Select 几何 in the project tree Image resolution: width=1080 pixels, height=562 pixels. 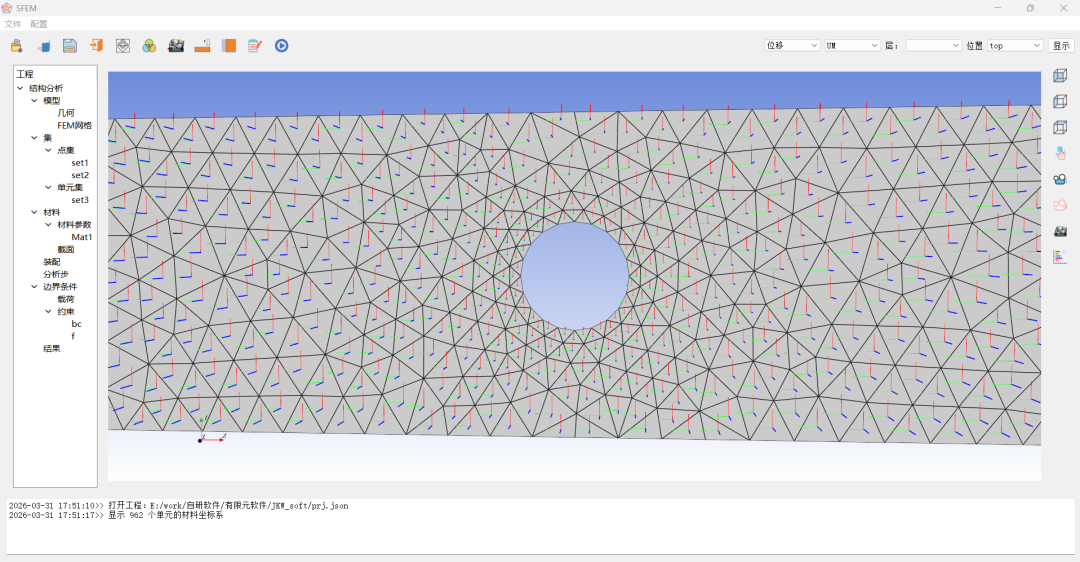tap(65, 113)
